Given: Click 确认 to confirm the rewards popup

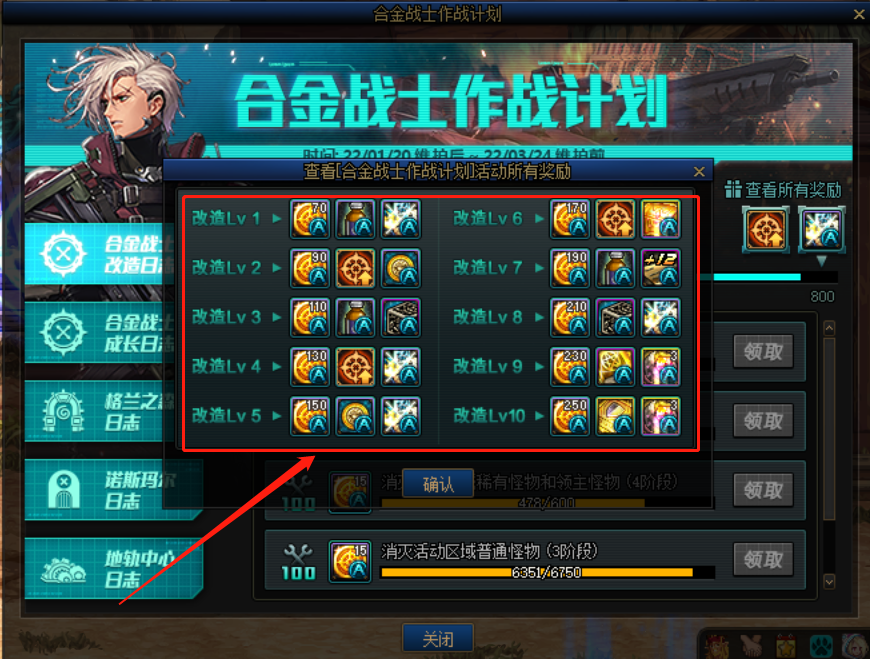Looking at the screenshot, I should pos(438,484).
